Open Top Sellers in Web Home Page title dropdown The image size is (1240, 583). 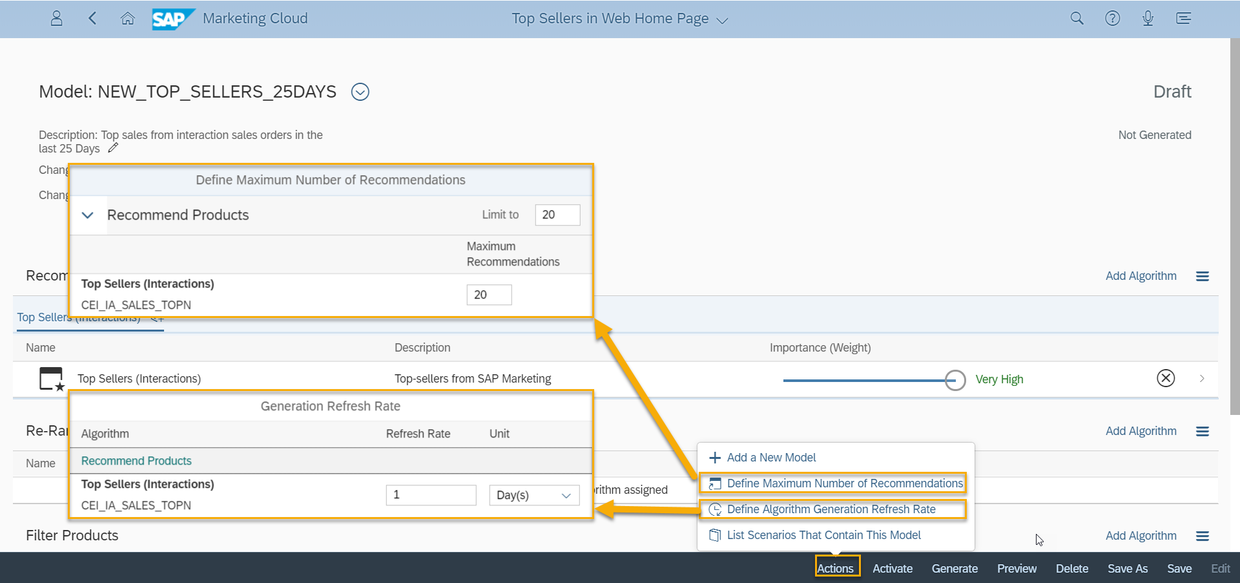[x=723, y=19]
